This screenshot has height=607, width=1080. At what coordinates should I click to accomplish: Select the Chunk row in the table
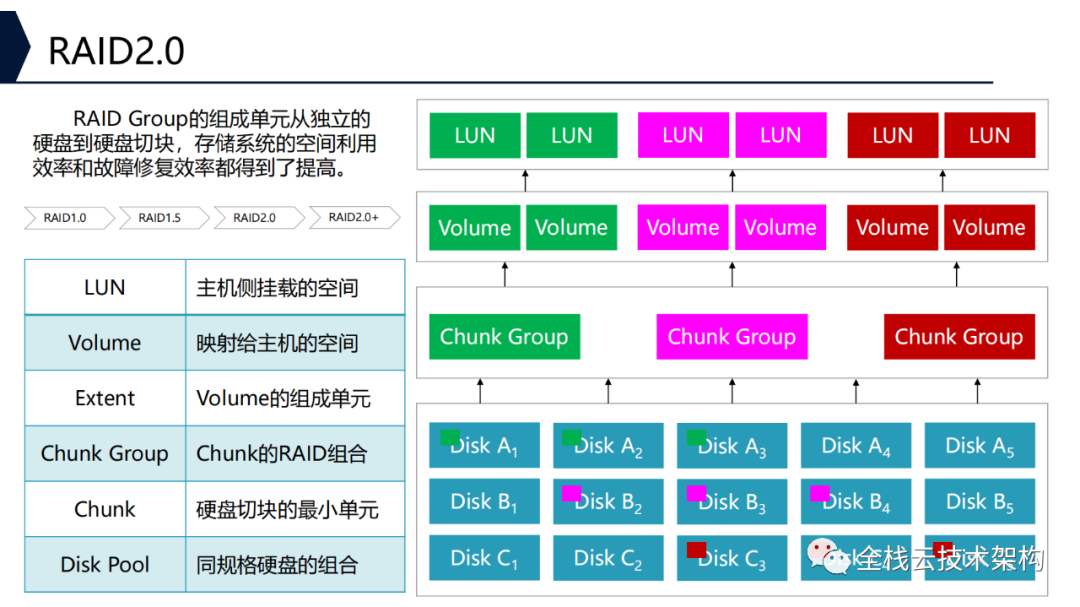[x=104, y=509]
